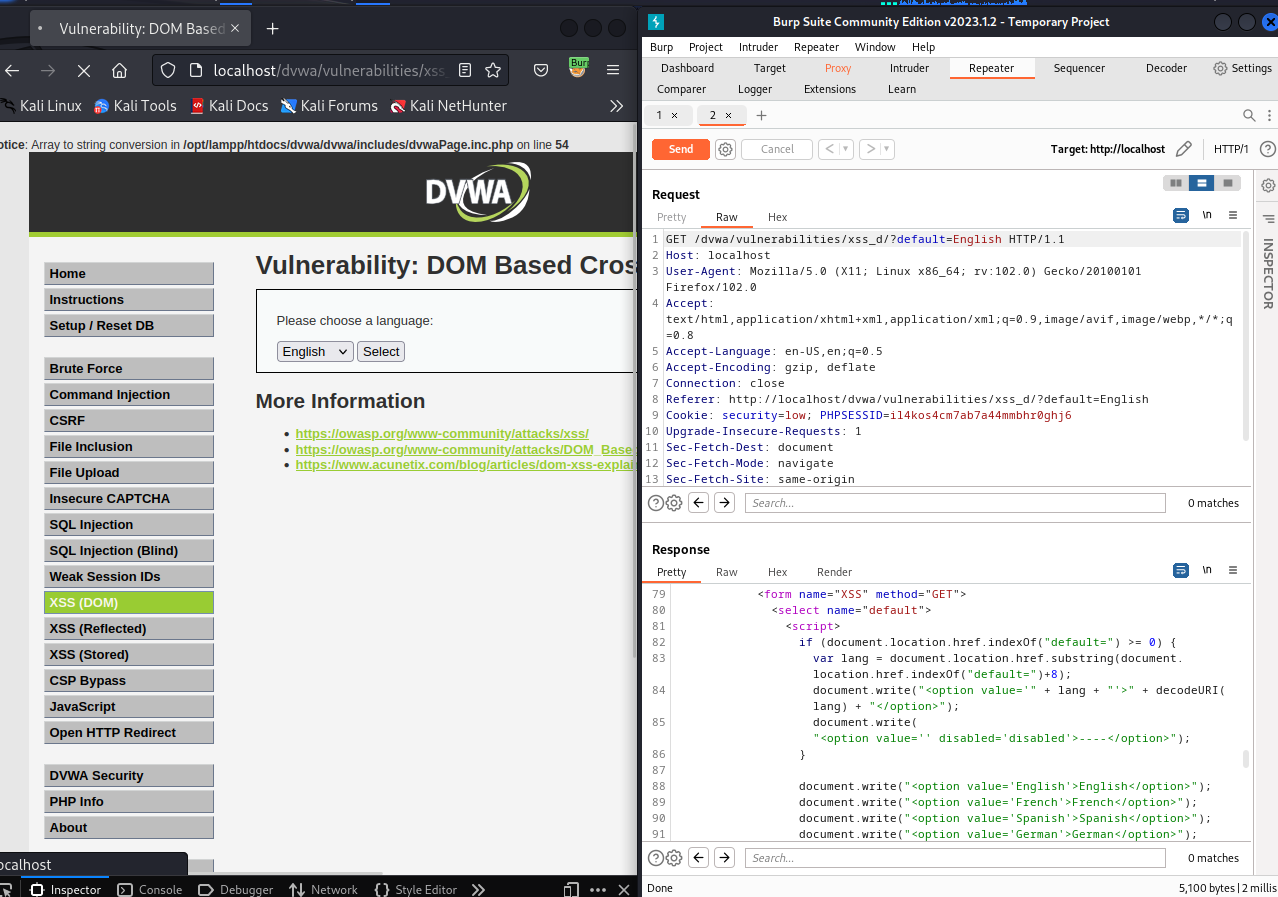1278x897 pixels.
Task: Toggle response word wrap icon
Action: pyautogui.click(x=1181, y=570)
